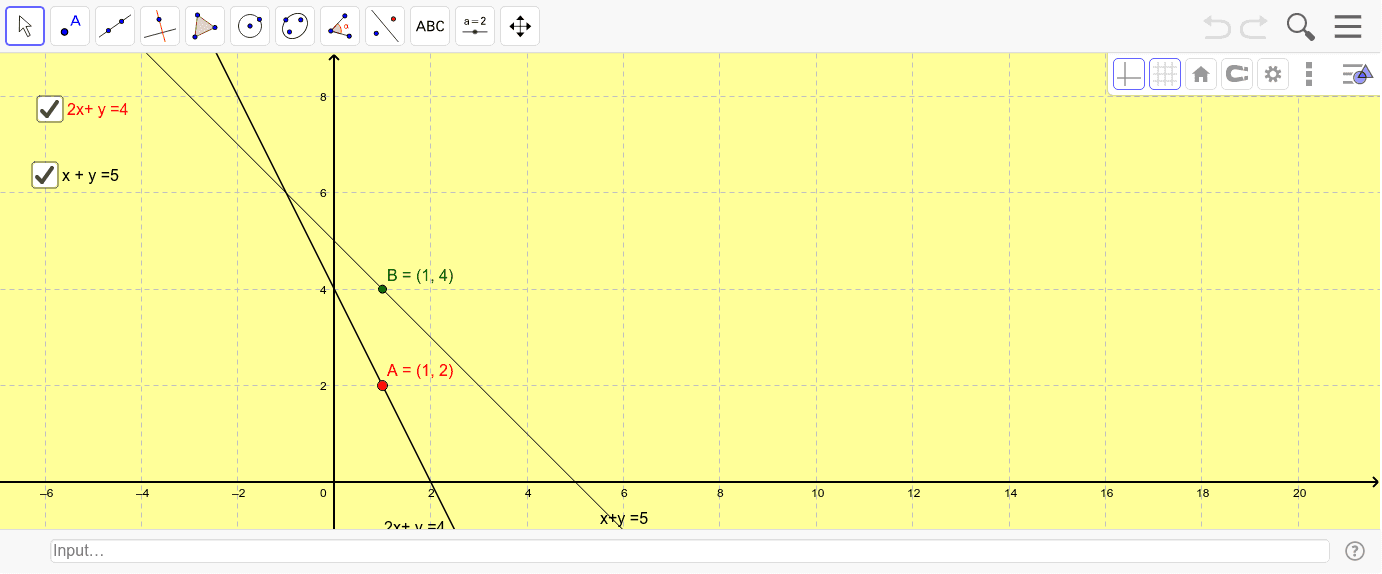The height and width of the screenshot is (574, 1382).
Task: Select the Reflect about Line tool
Action: [x=385, y=26]
